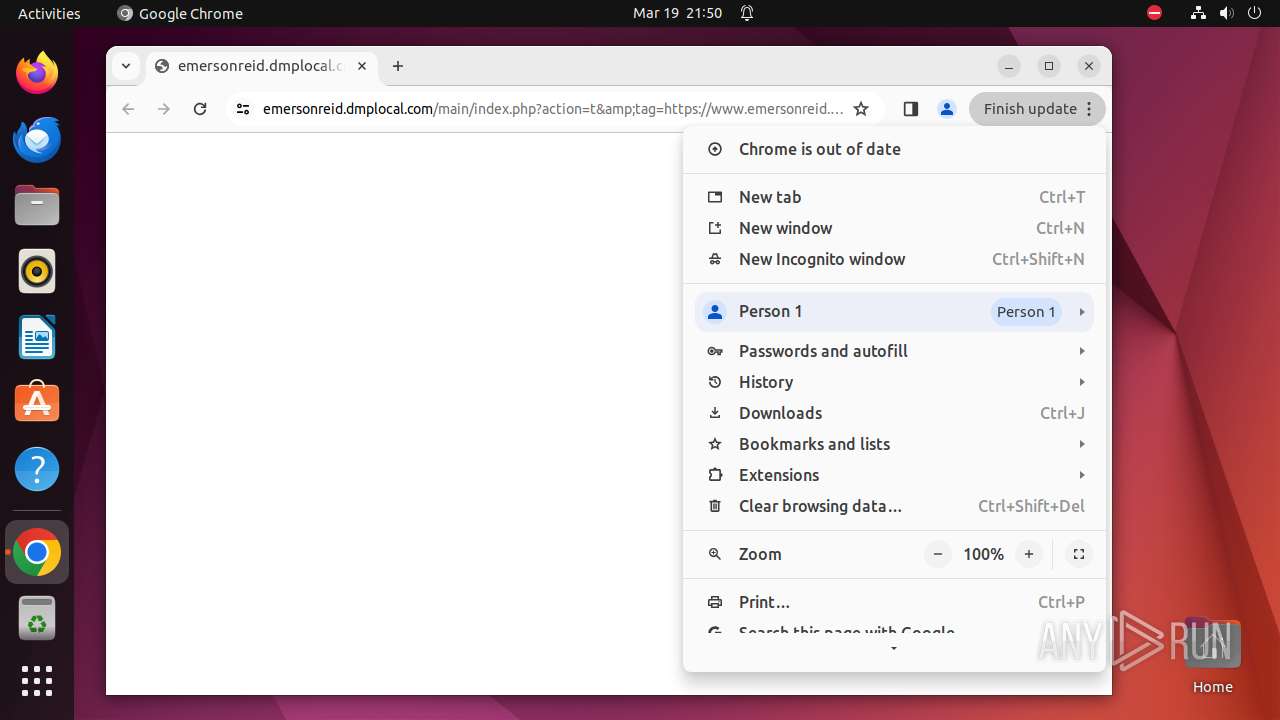
Task: Open the Files manager in the dock
Action: pyautogui.click(x=37, y=205)
